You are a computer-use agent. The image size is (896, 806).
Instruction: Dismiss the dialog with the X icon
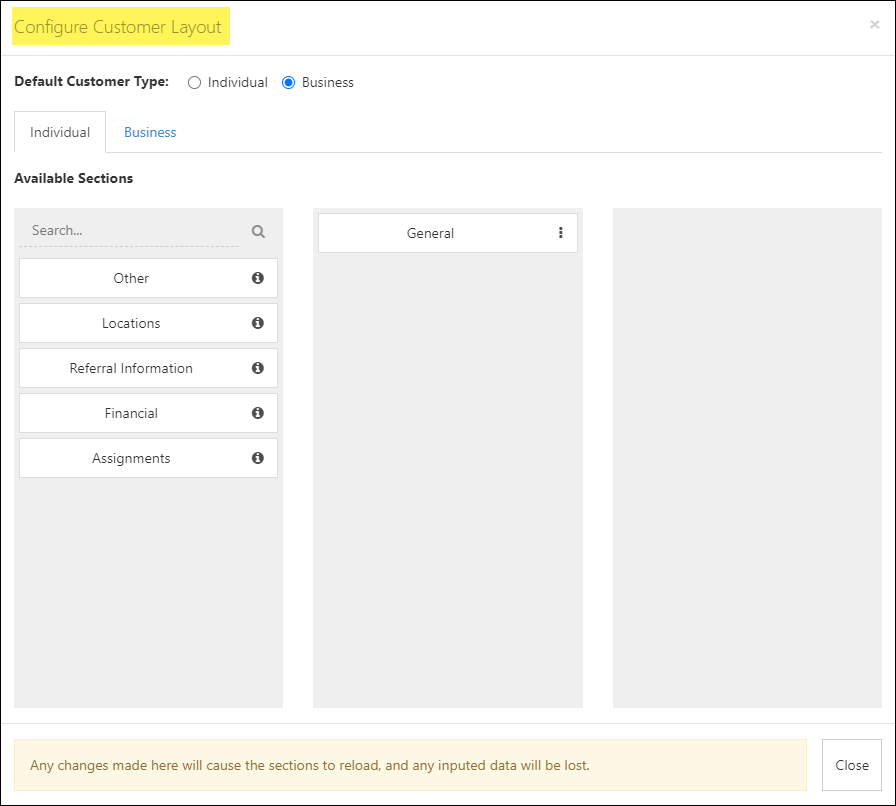(x=874, y=25)
